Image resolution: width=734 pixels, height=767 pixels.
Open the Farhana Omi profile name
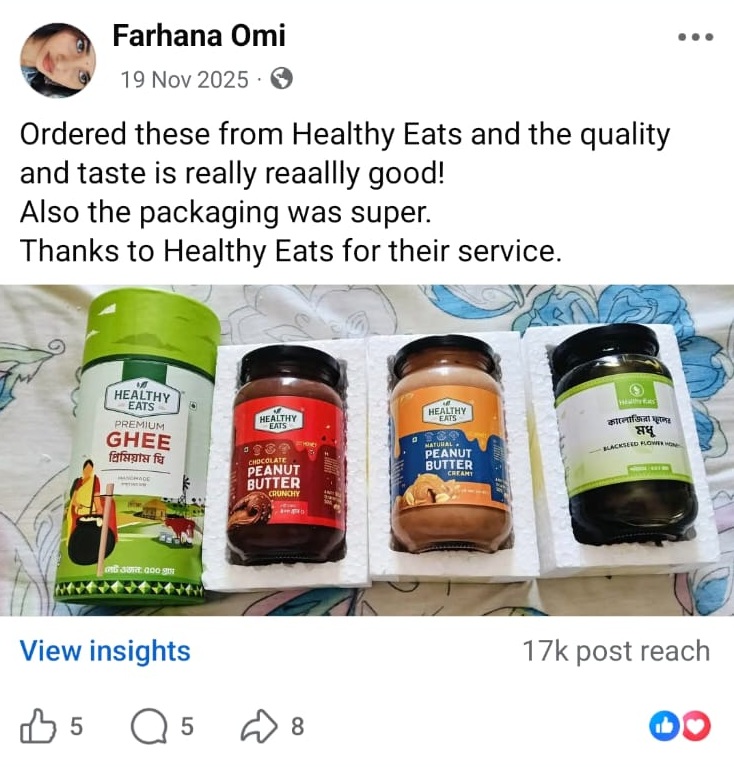[199, 36]
